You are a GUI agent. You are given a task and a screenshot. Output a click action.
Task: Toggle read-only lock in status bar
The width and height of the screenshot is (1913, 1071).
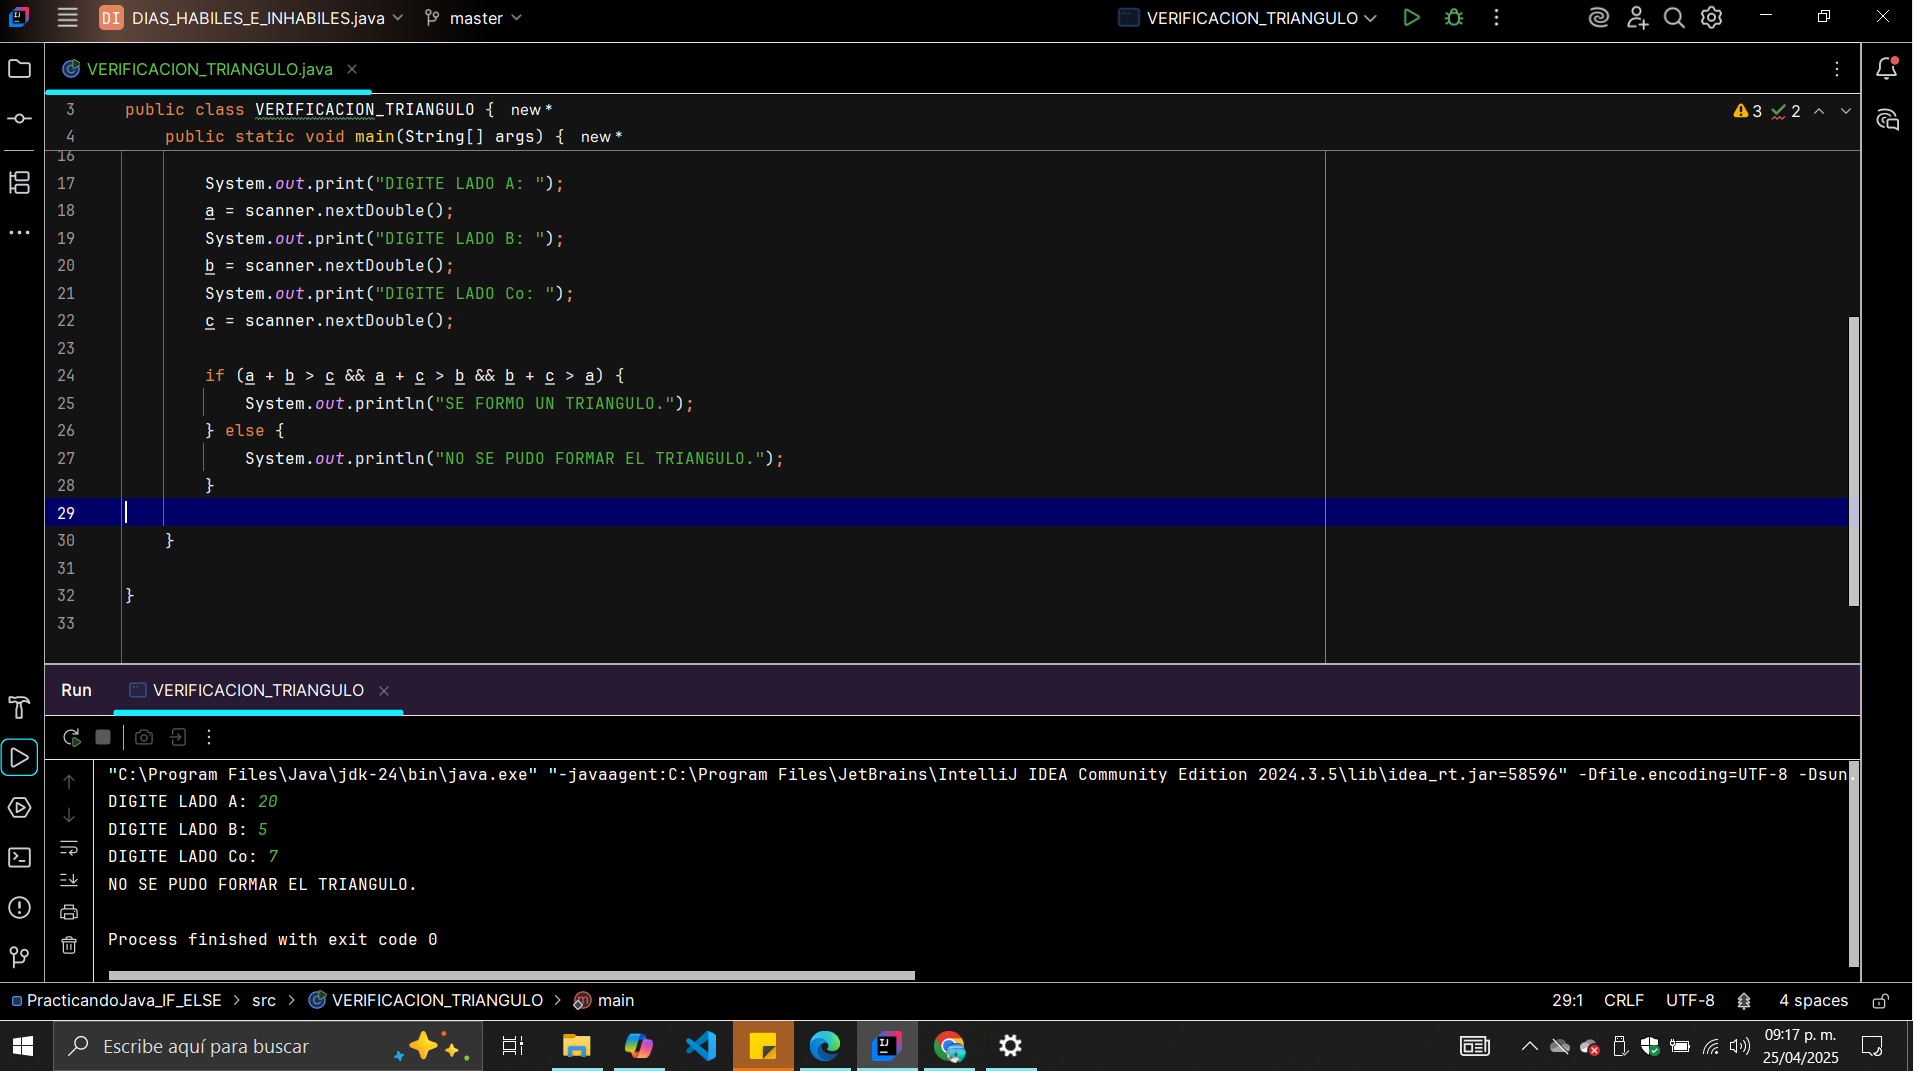(1880, 1001)
